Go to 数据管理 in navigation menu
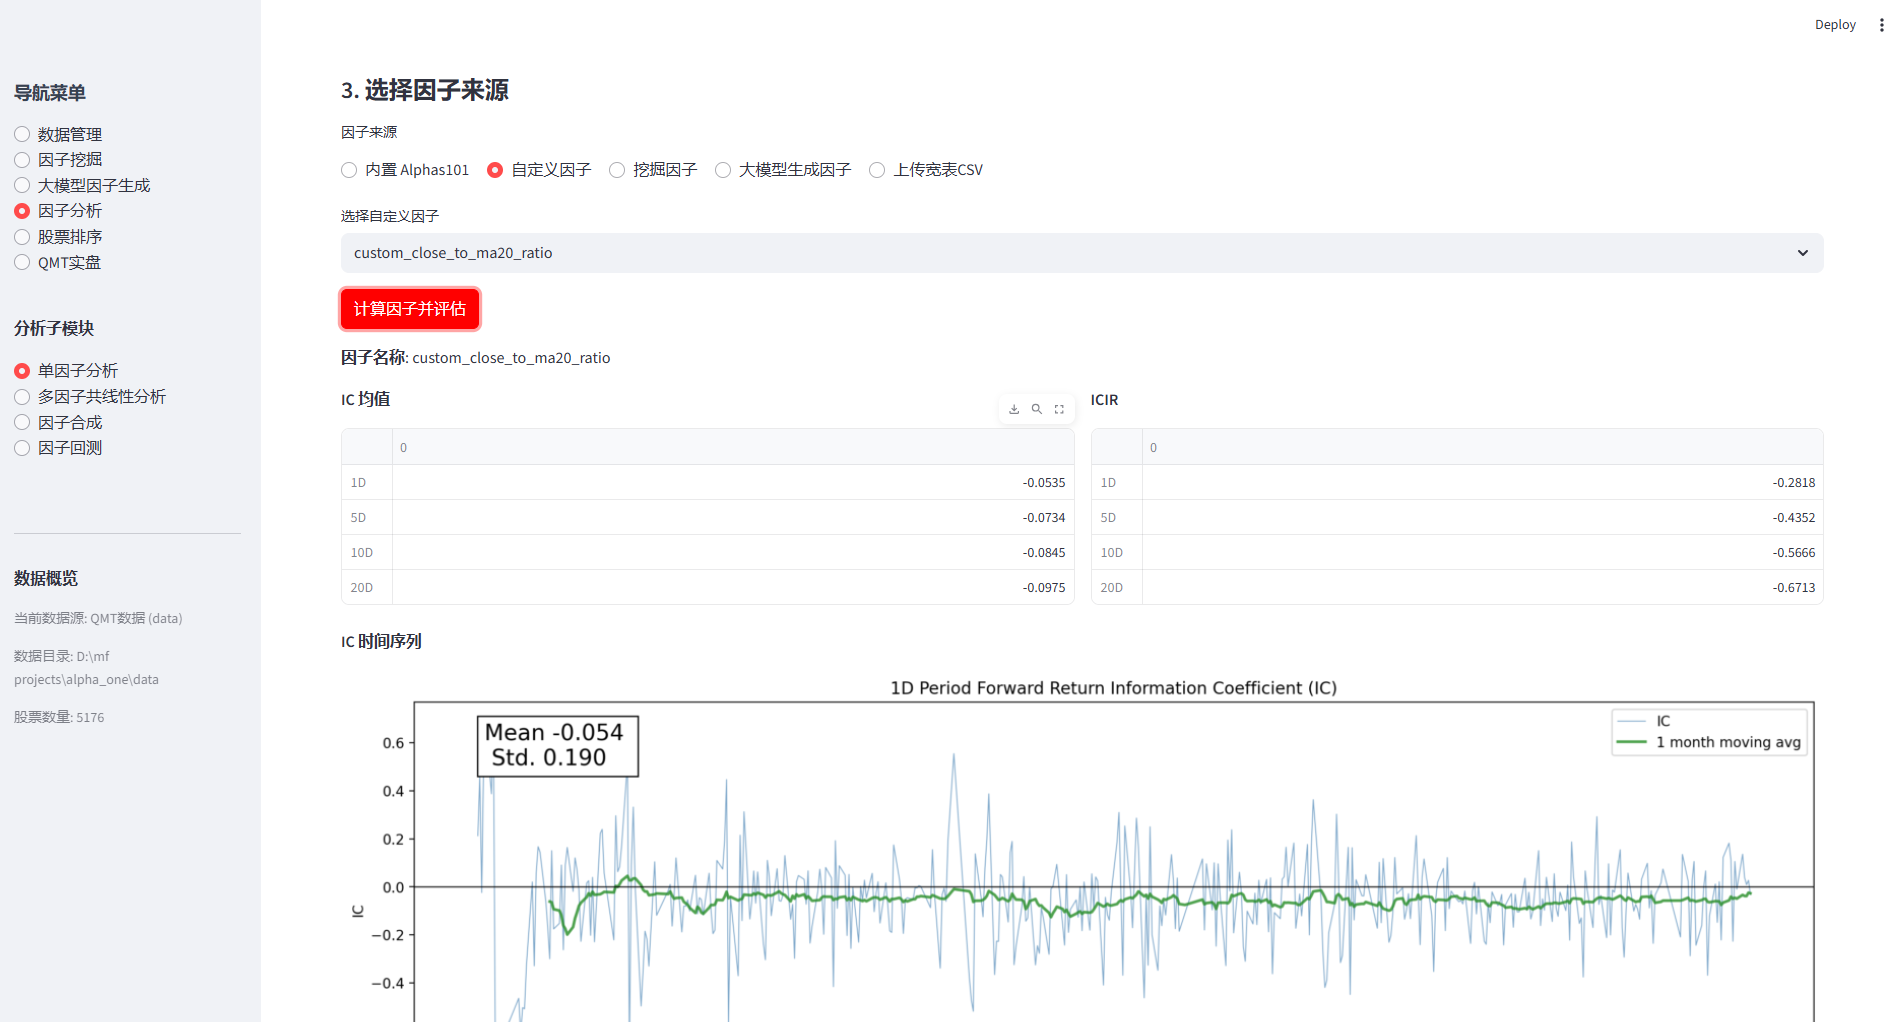 22,134
